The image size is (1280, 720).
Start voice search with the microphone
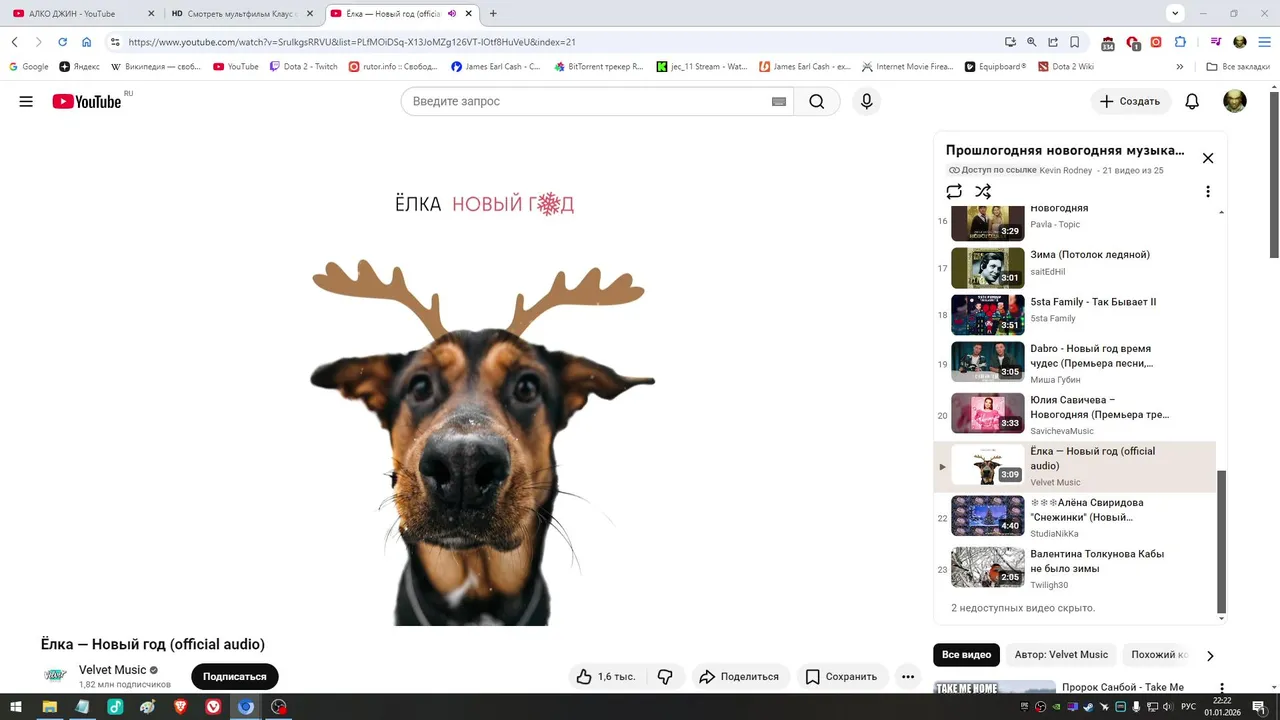click(x=866, y=101)
